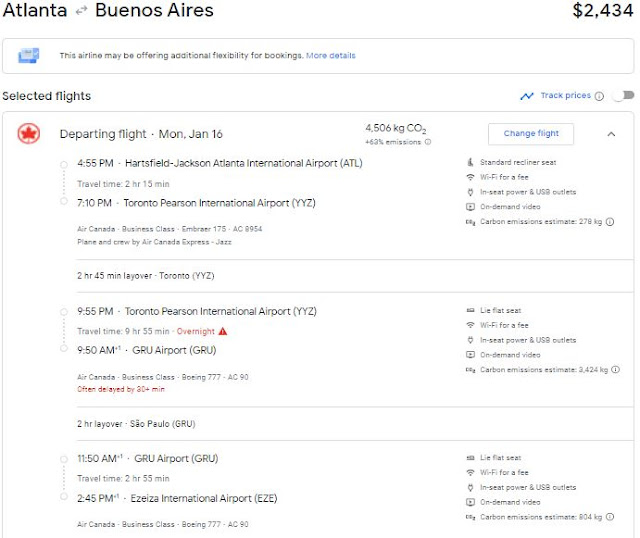
Task: Click CO2 icon beside 278 kg estimate
Action: coord(470,222)
